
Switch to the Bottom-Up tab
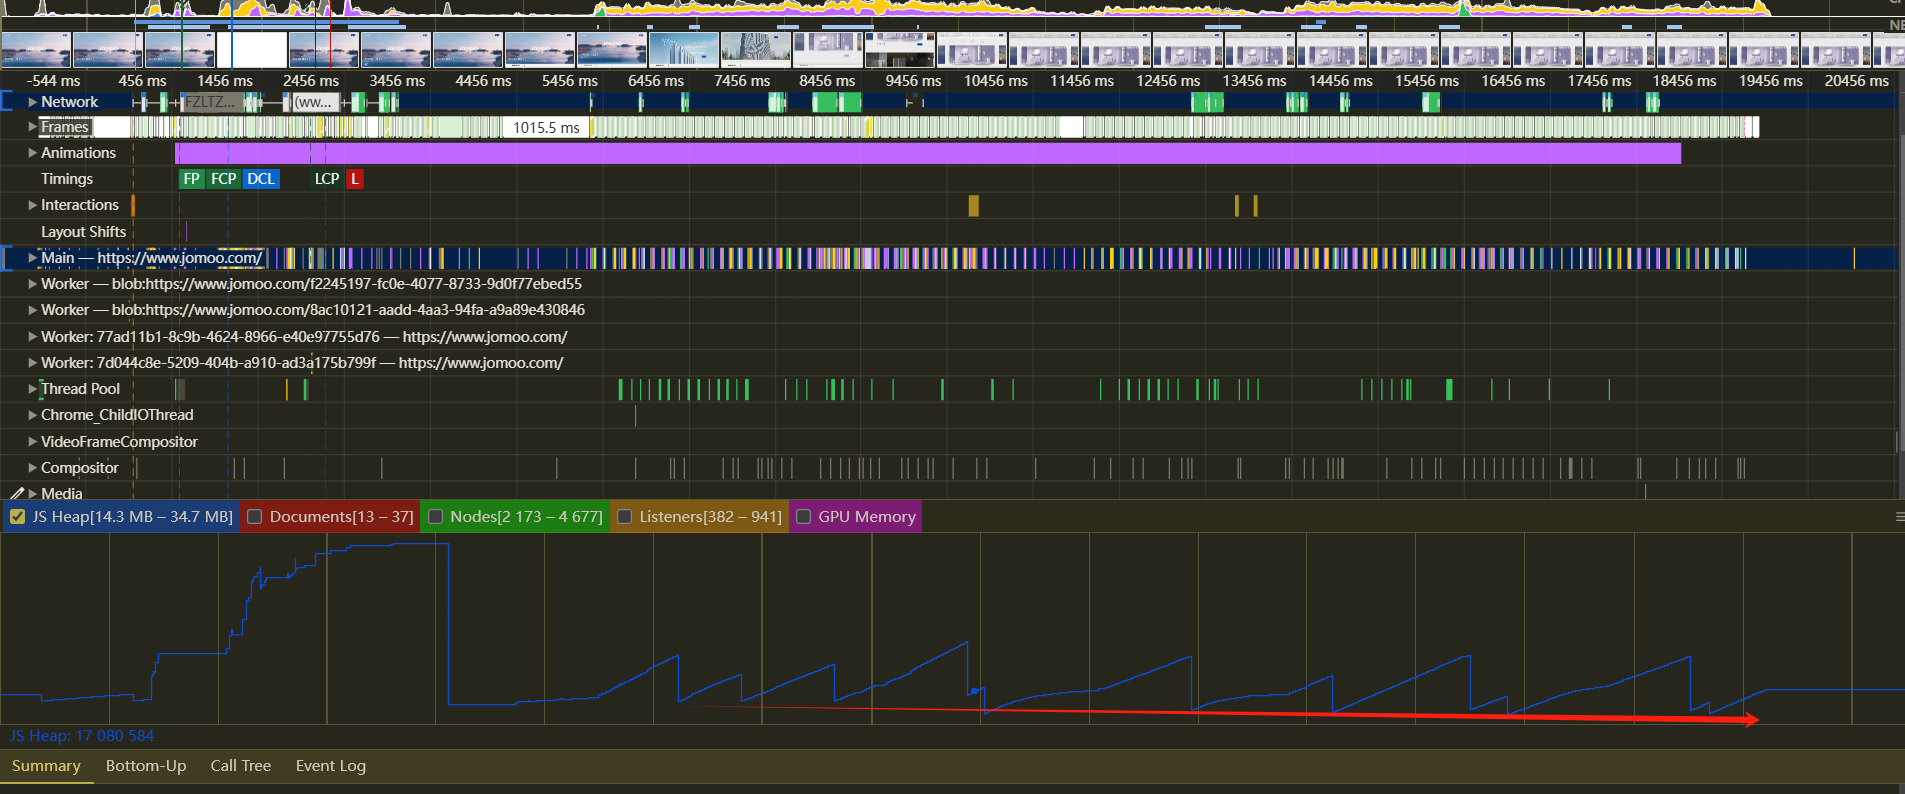(146, 766)
